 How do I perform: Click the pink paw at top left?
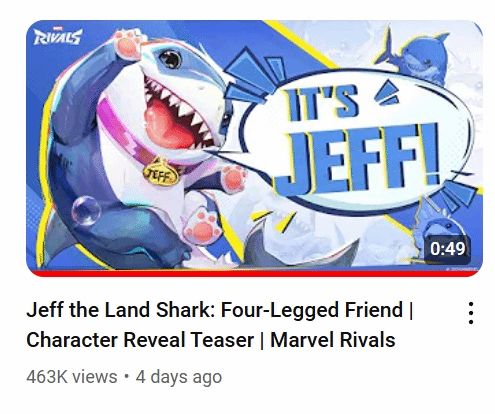click(129, 43)
